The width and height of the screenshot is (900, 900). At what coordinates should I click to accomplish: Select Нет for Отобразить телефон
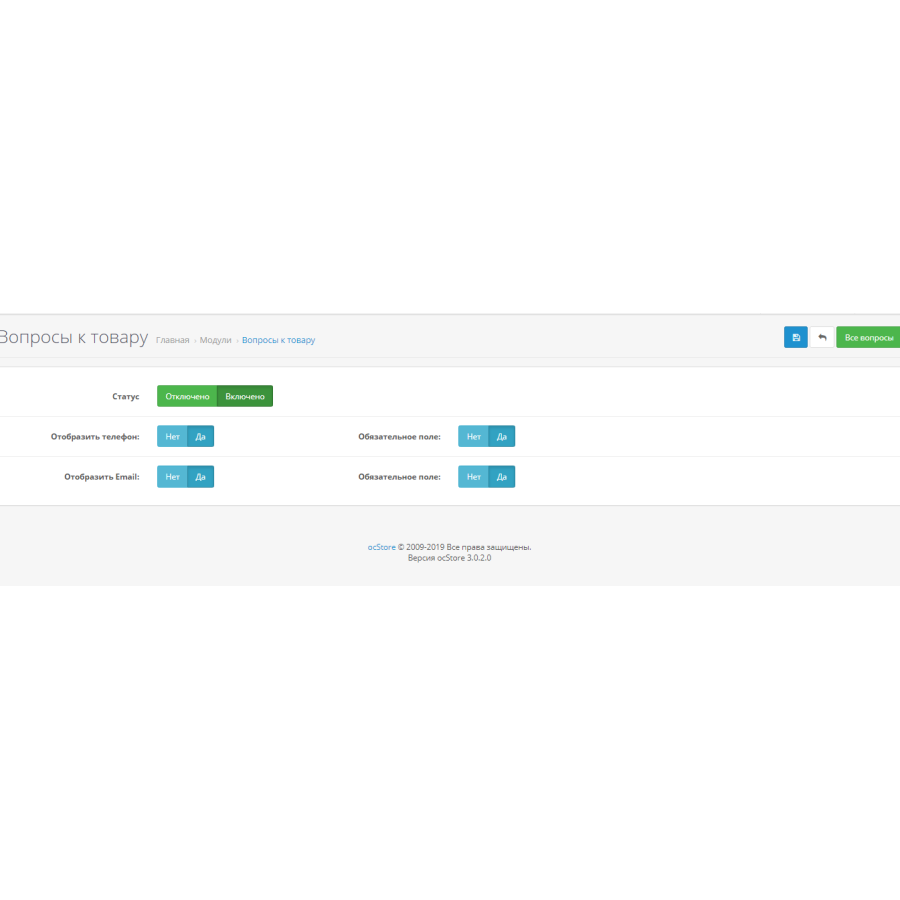coord(172,436)
